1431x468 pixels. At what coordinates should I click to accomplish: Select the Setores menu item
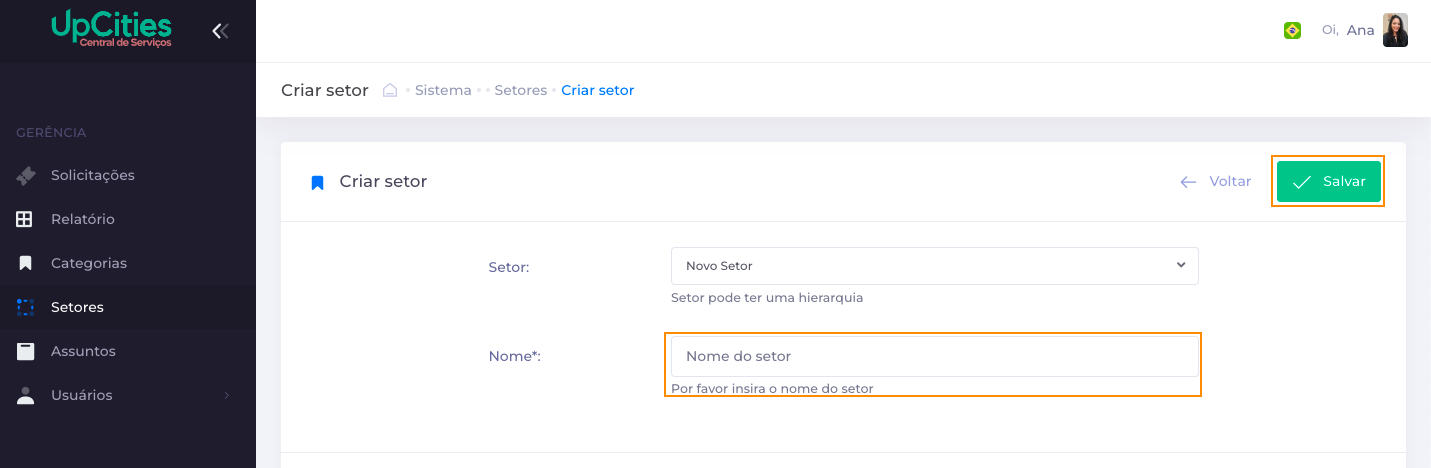[x=128, y=307]
